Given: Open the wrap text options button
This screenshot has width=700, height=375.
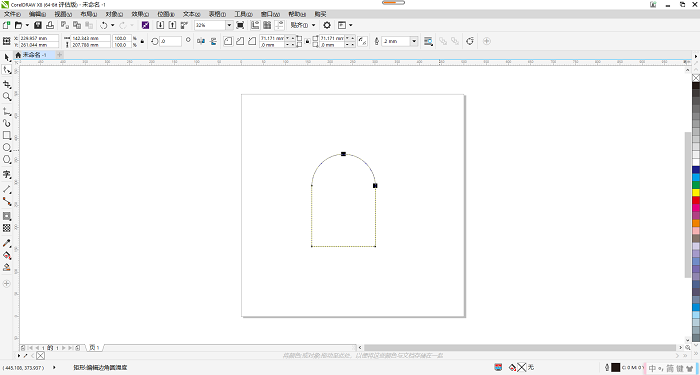Looking at the screenshot, I should (x=428, y=41).
